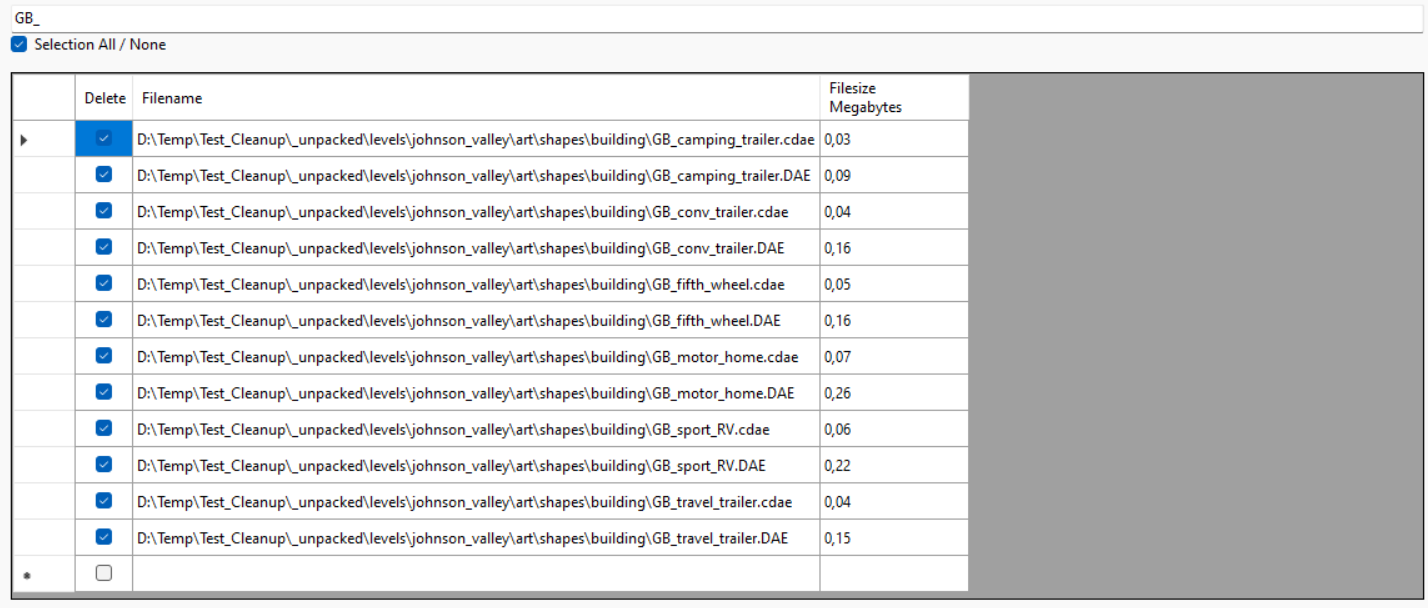The width and height of the screenshot is (1428, 608).
Task: Select the GB_fifth_wheel.DAE filename cell
Action: 476,320
